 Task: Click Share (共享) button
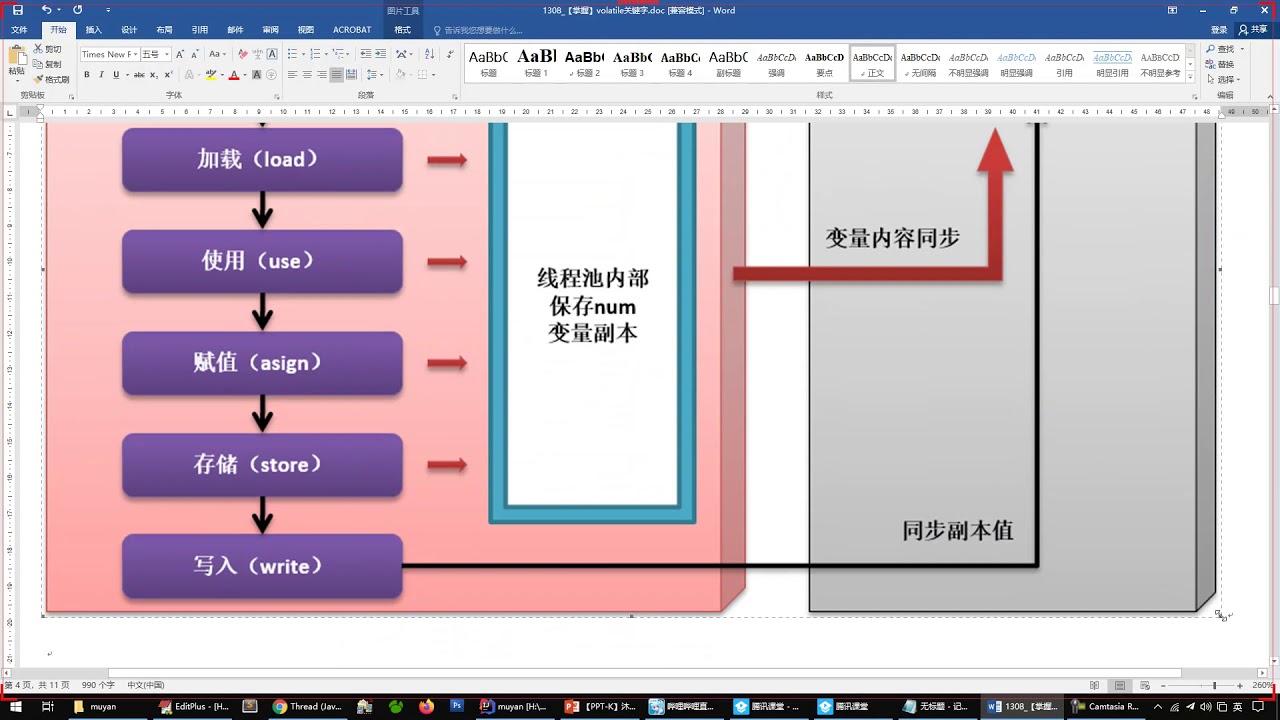pyautogui.click(x=1252, y=30)
